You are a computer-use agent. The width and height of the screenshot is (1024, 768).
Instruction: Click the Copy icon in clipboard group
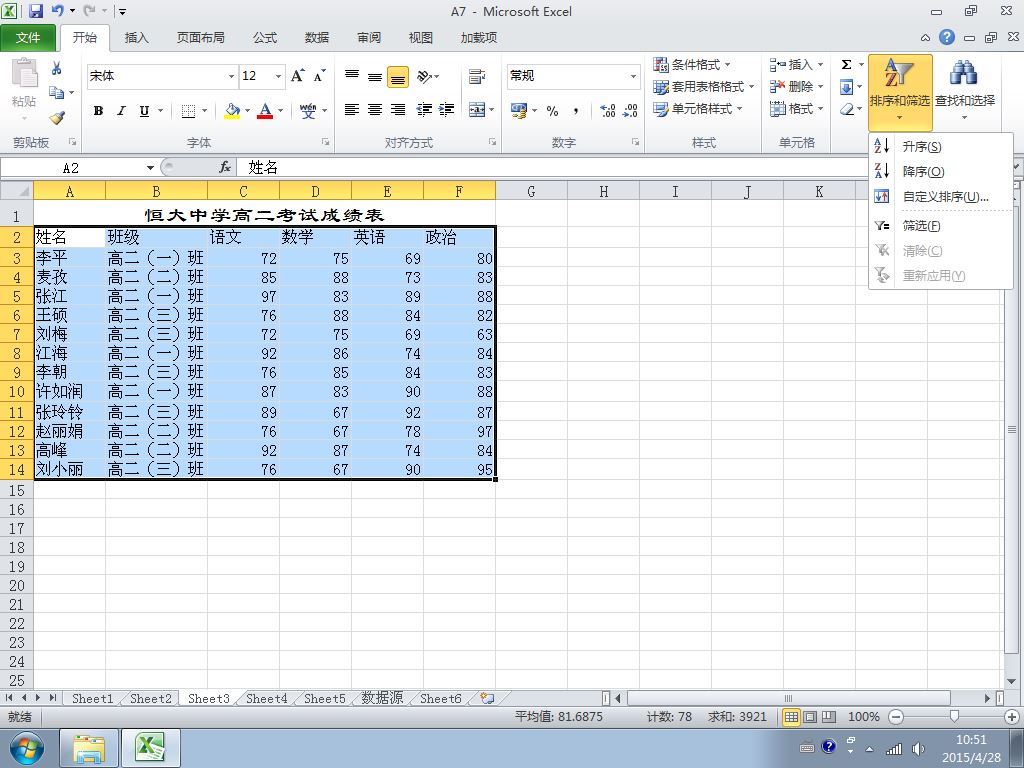(x=57, y=93)
